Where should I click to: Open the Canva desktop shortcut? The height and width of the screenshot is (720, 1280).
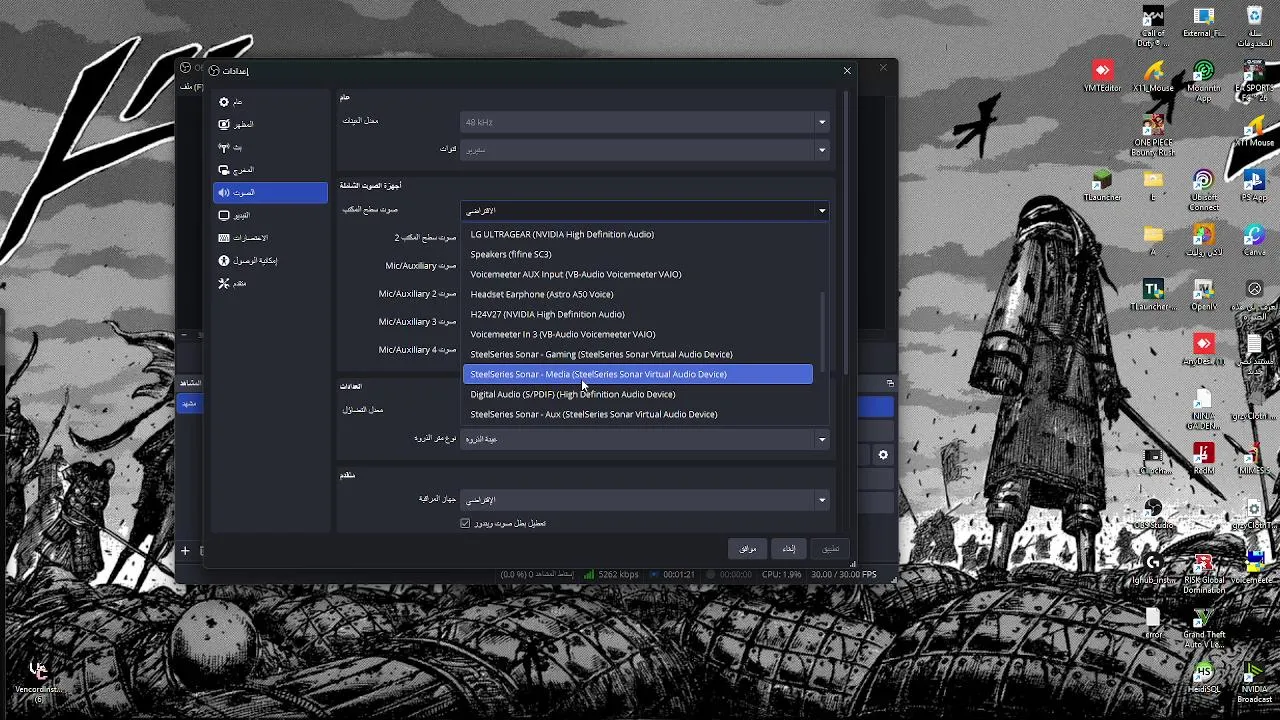click(x=1254, y=241)
